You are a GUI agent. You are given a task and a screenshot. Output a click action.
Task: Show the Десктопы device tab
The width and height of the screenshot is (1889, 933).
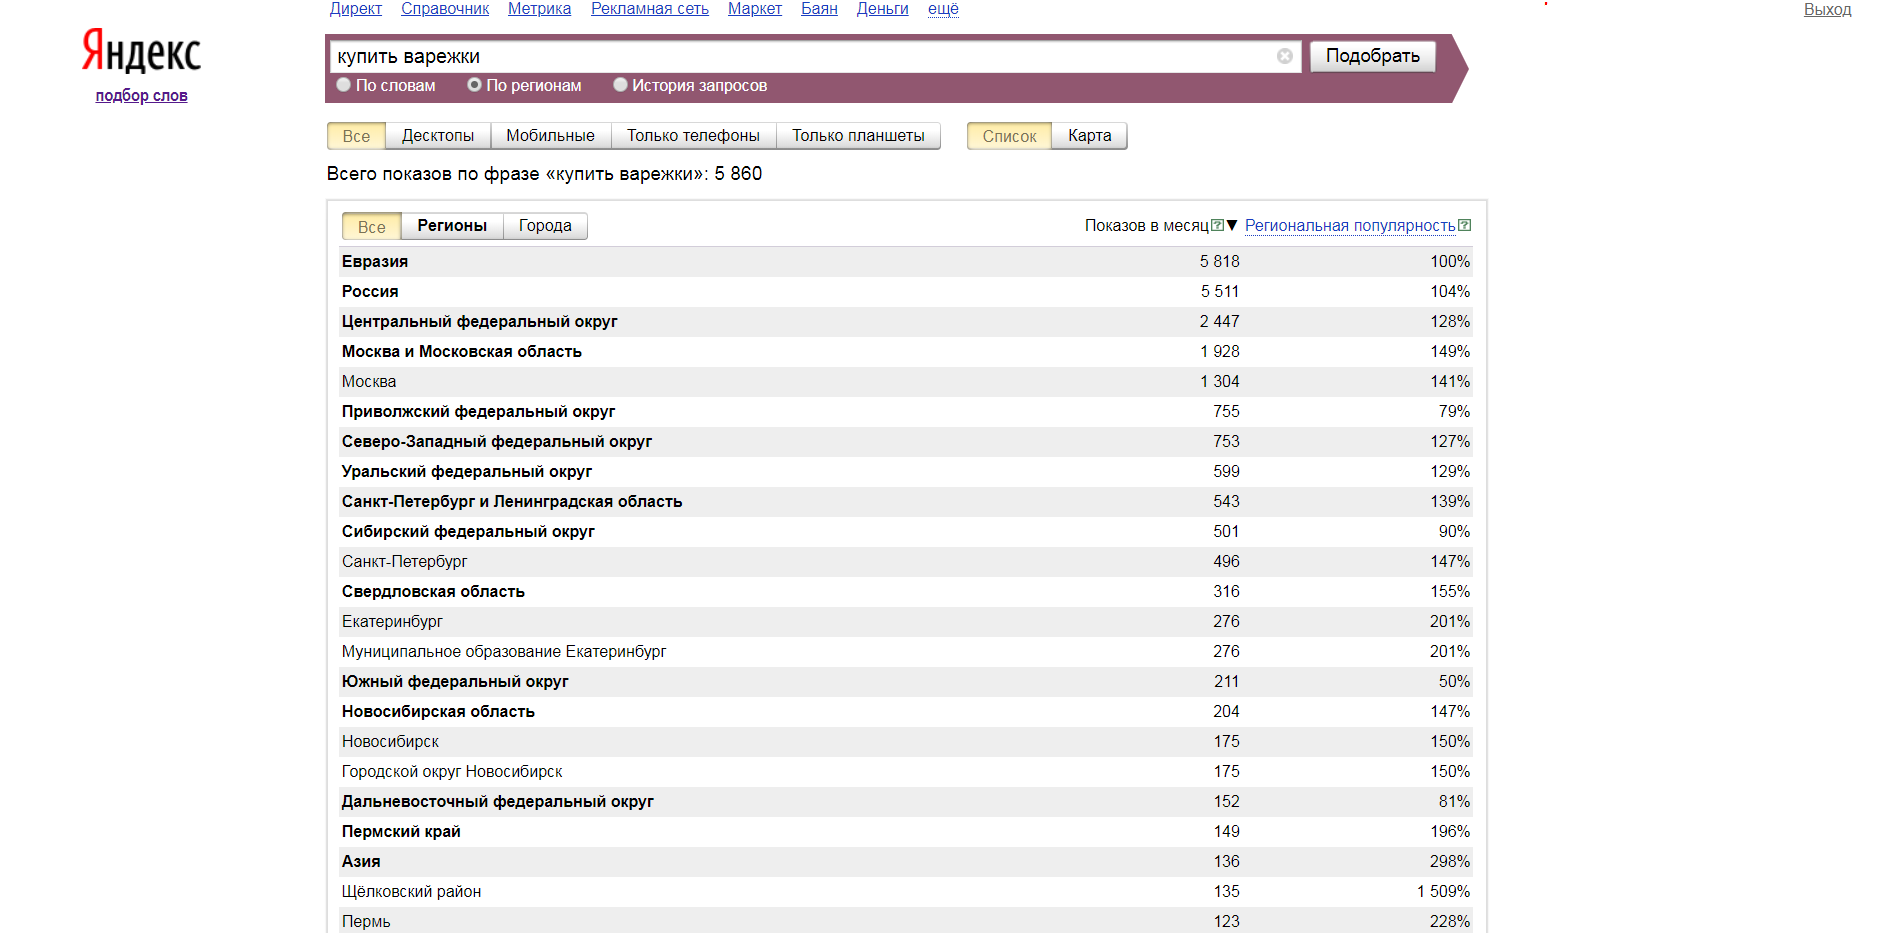coord(438,136)
